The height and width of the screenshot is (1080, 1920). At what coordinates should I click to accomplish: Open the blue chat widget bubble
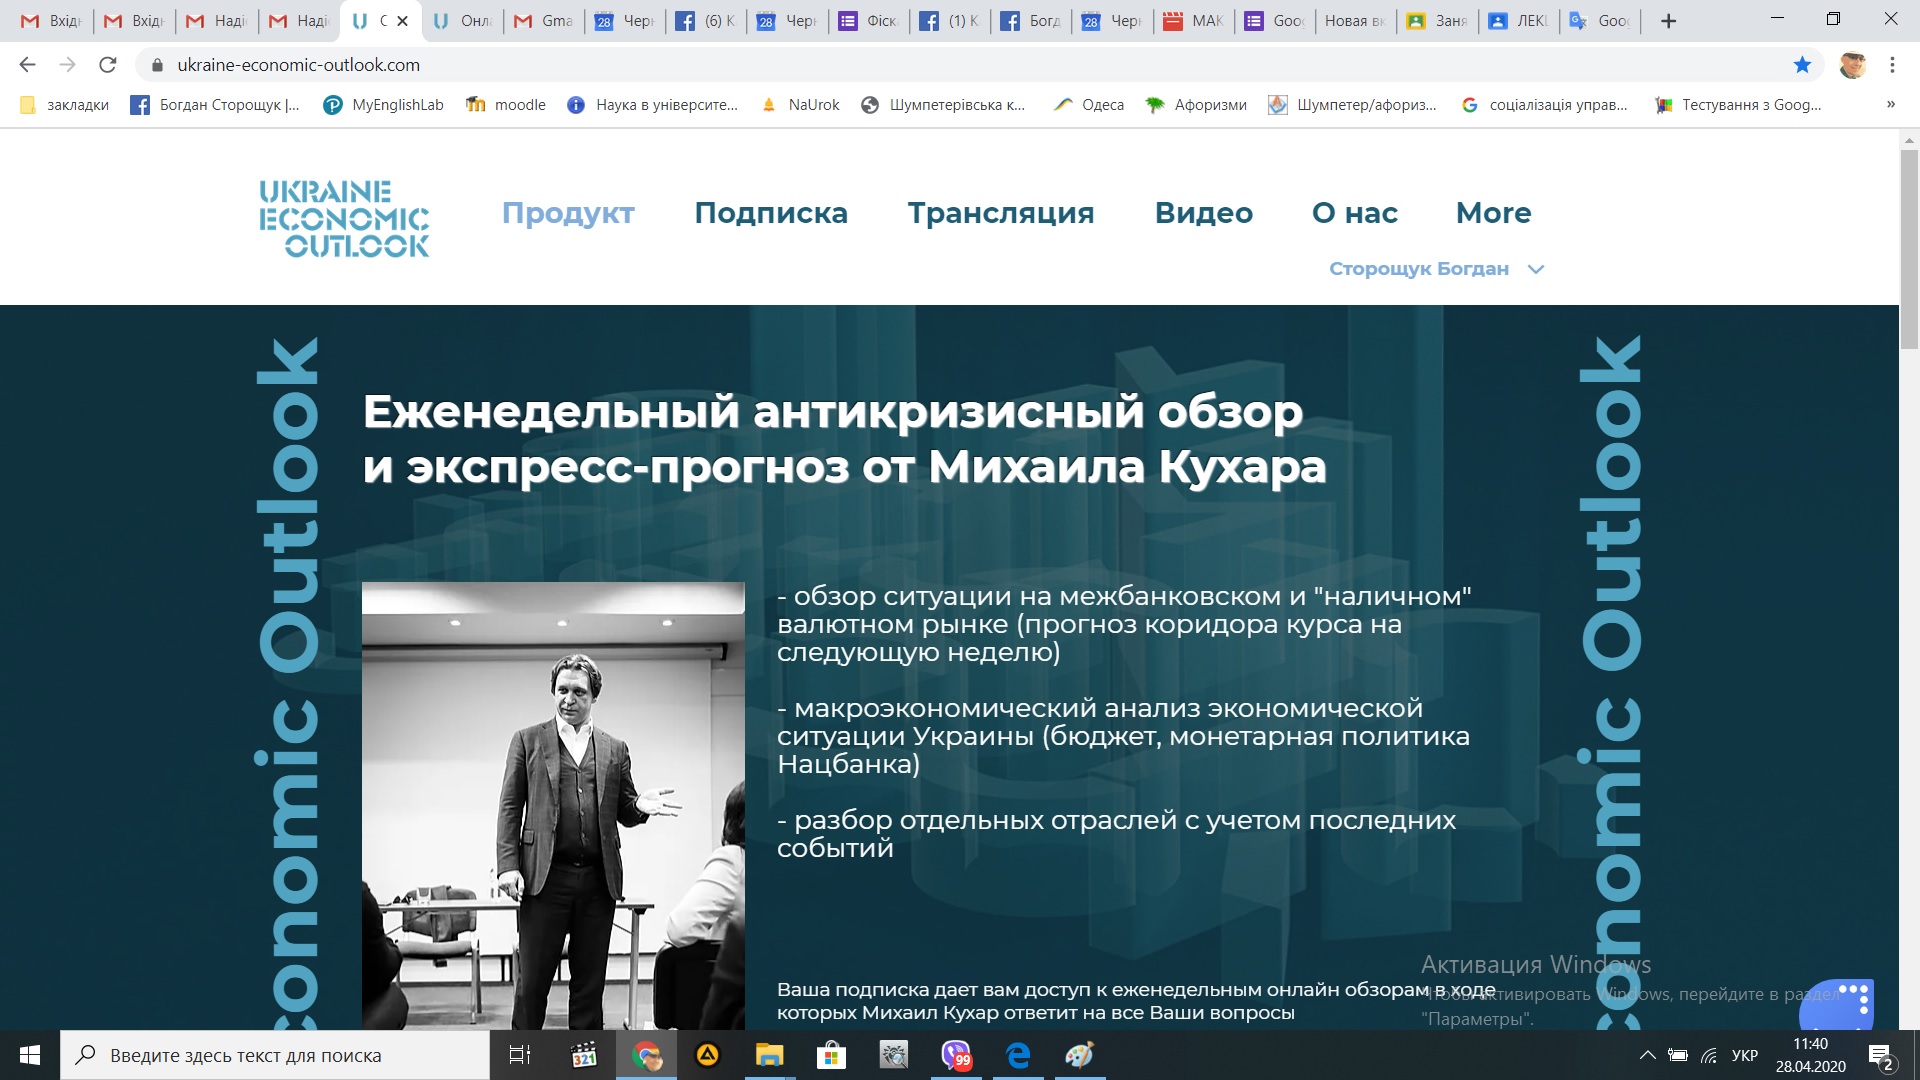pos(1836,1005)
